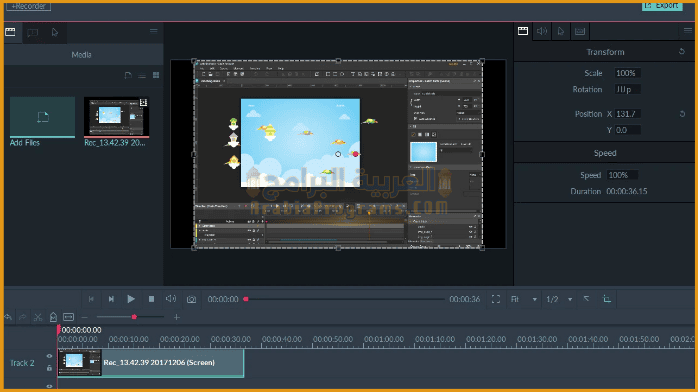Zoom out the timeline with minus
Image resolution: width=698 pixels, height=392 pixels.
pyautogui.click(x=85, y=317)
